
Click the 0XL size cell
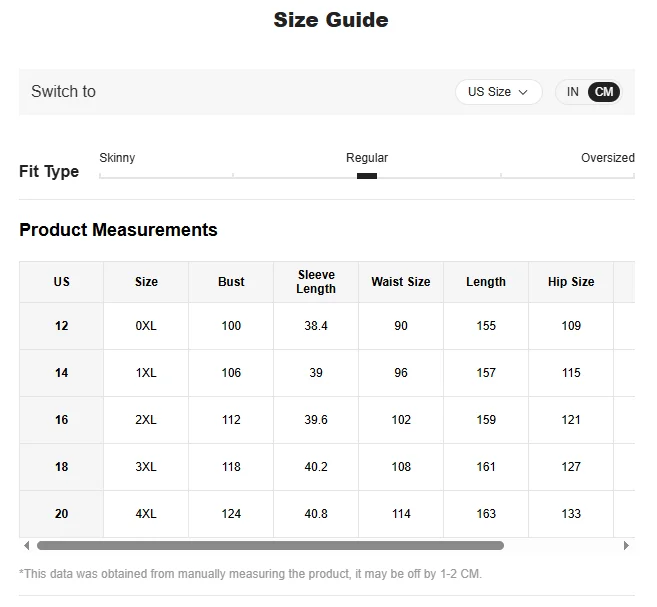pyautogui.click(x=146, y=326)
